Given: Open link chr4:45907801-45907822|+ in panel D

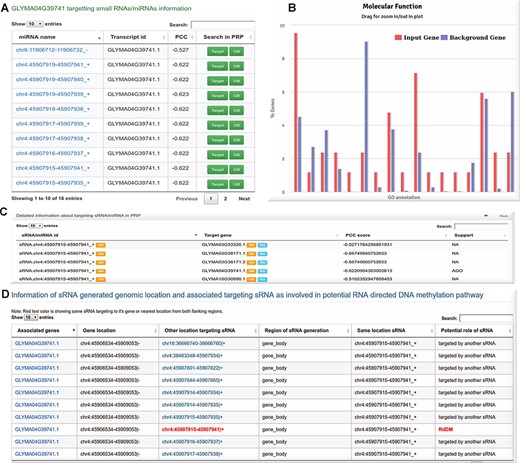Looking at the screenshot, I should [x=192, y=368].
